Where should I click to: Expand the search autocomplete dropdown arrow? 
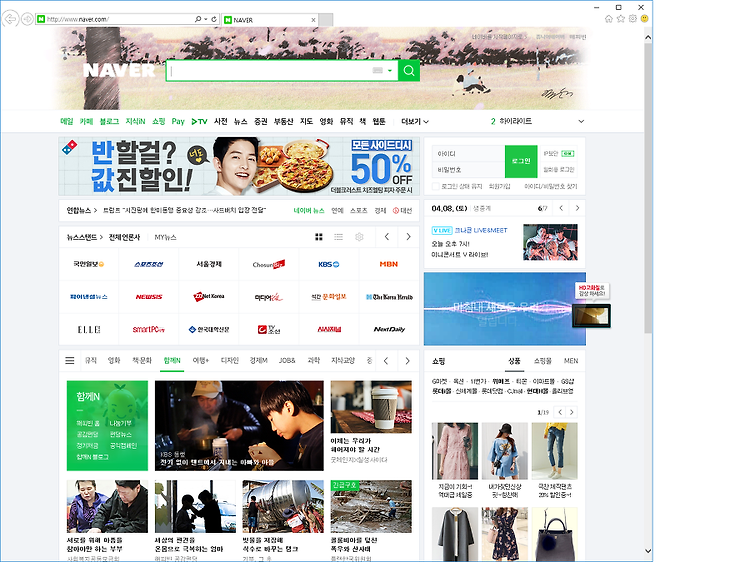tap(390, 71)
